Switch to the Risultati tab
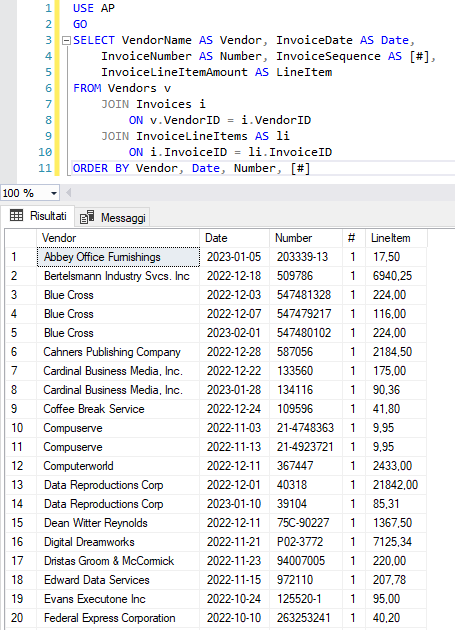The image size is (455, 630). [38, 216]
